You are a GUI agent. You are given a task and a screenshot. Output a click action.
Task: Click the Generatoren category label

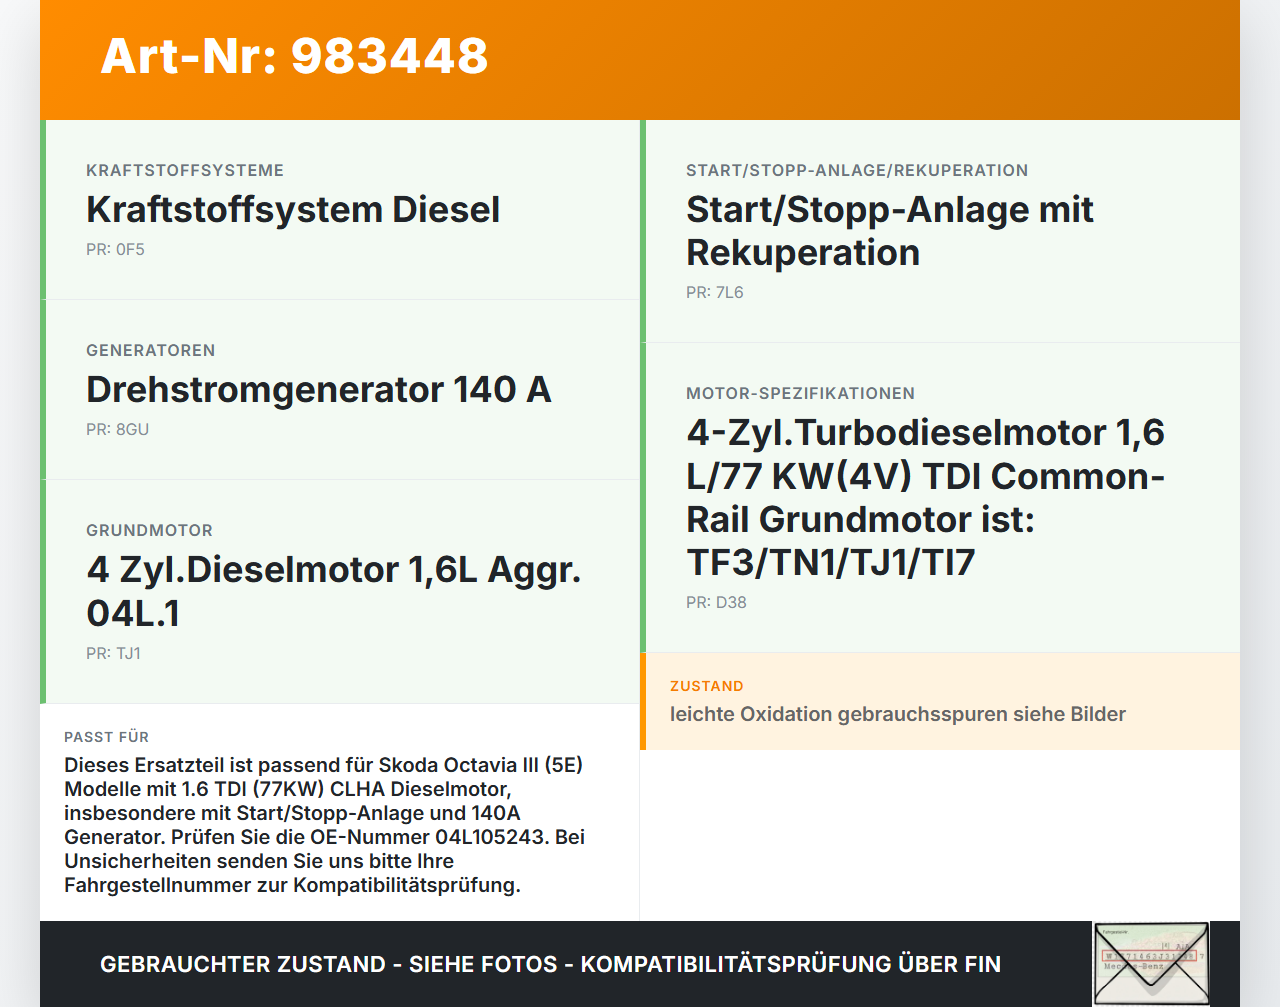click(151, 350)
